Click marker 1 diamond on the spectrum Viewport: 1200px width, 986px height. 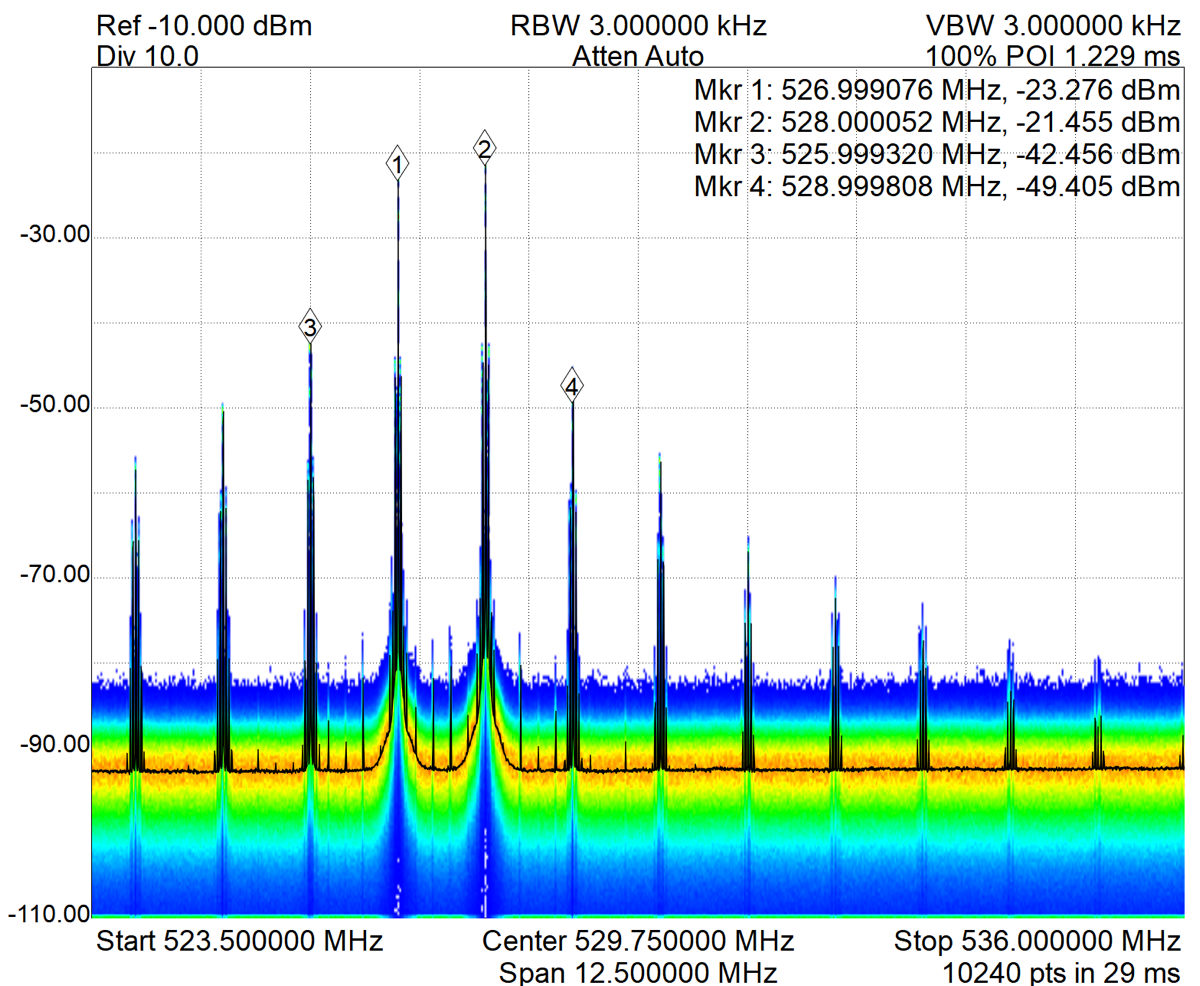coord(398,164)
